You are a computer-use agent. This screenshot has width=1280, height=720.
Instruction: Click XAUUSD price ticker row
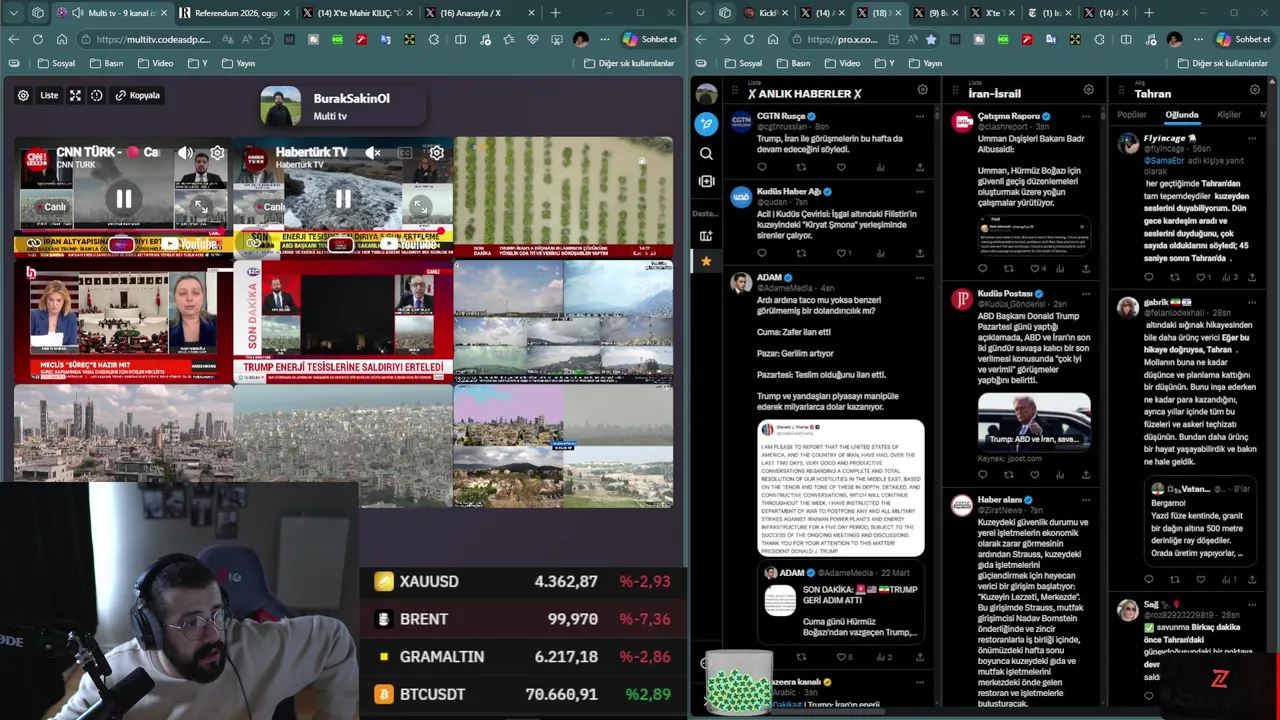[523, 581]
